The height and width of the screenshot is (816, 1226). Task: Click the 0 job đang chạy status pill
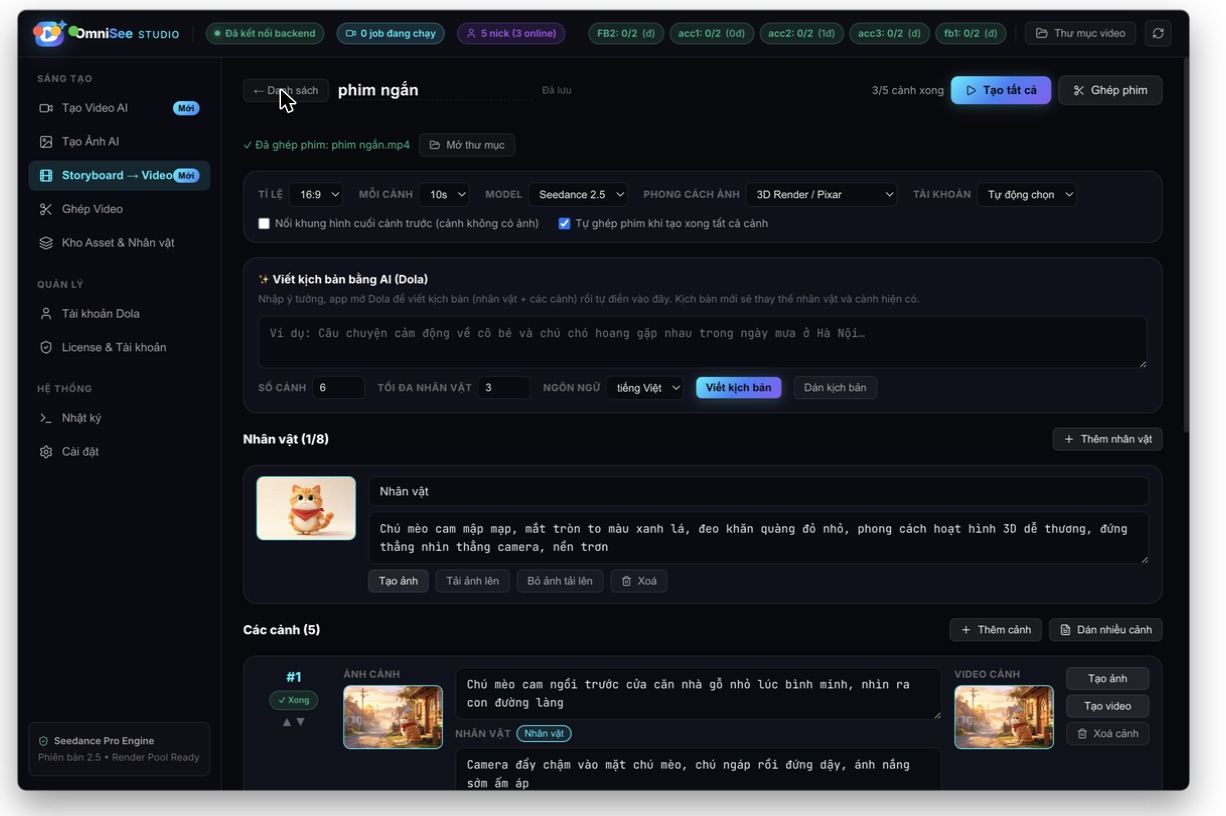(390, 33)
